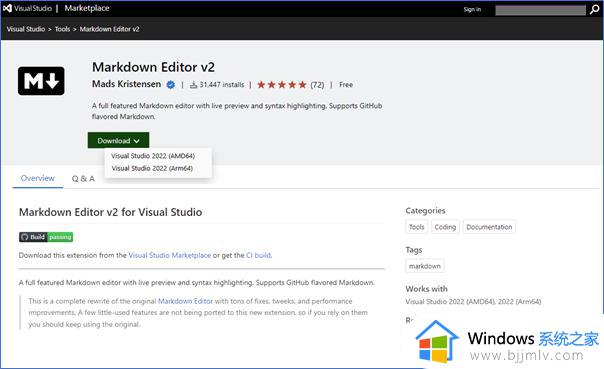This screenshot has width=604, height=369.
Task: Switch to the Q & A tab
Action: click(83, 179)
